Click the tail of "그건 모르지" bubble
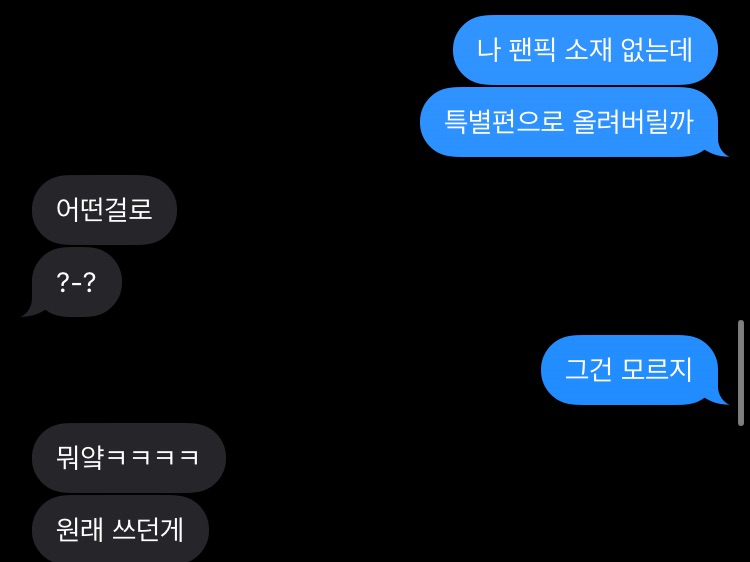750x562 pixels. pos(719,399)
